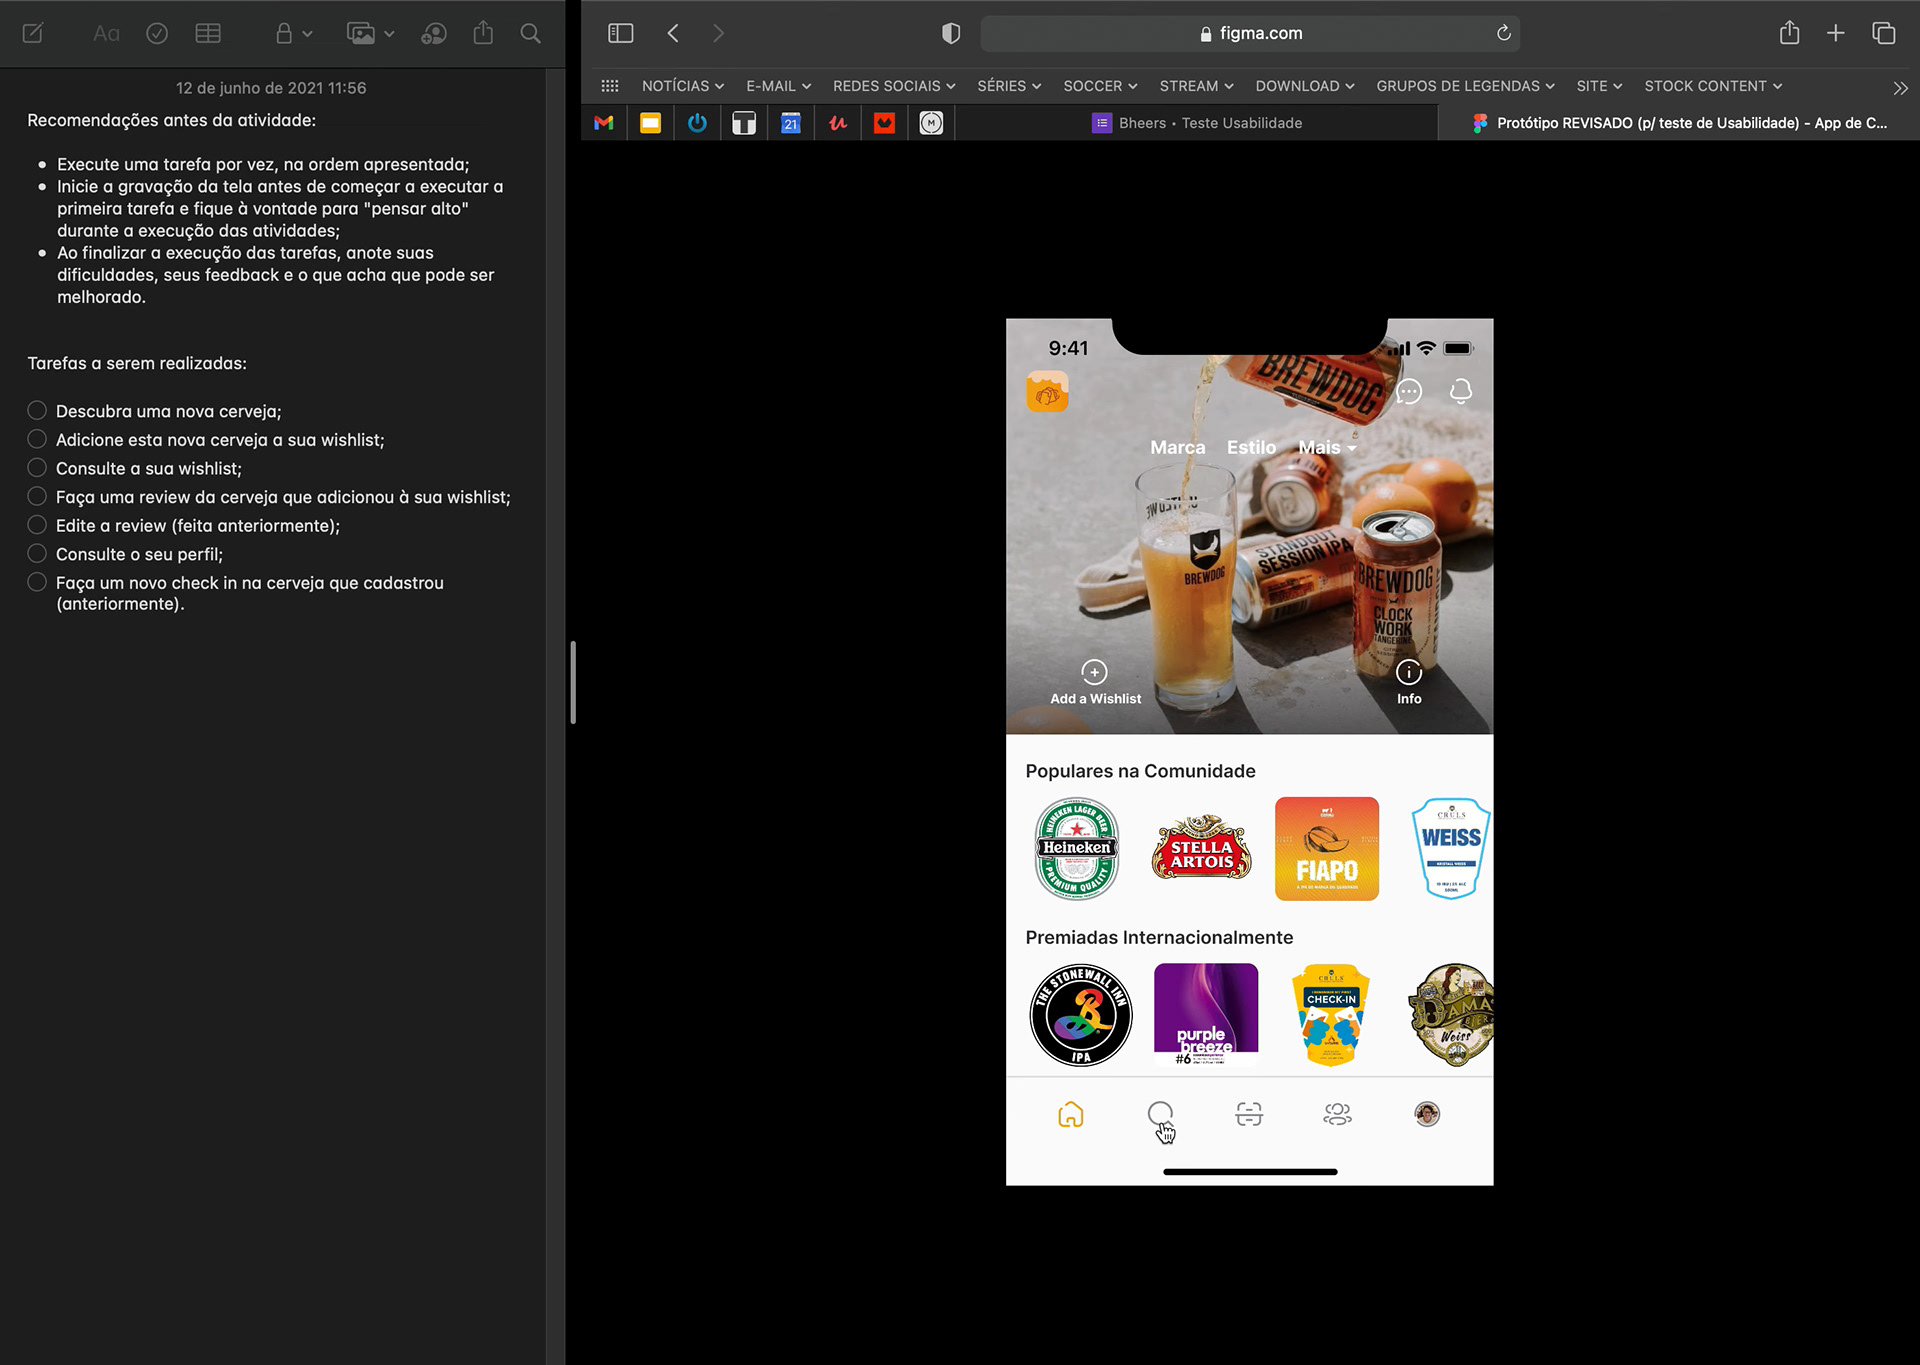Open Heineken beer thumbnail
The width and height of the screenshot is (1920, 1365).
pos(1077,849)
